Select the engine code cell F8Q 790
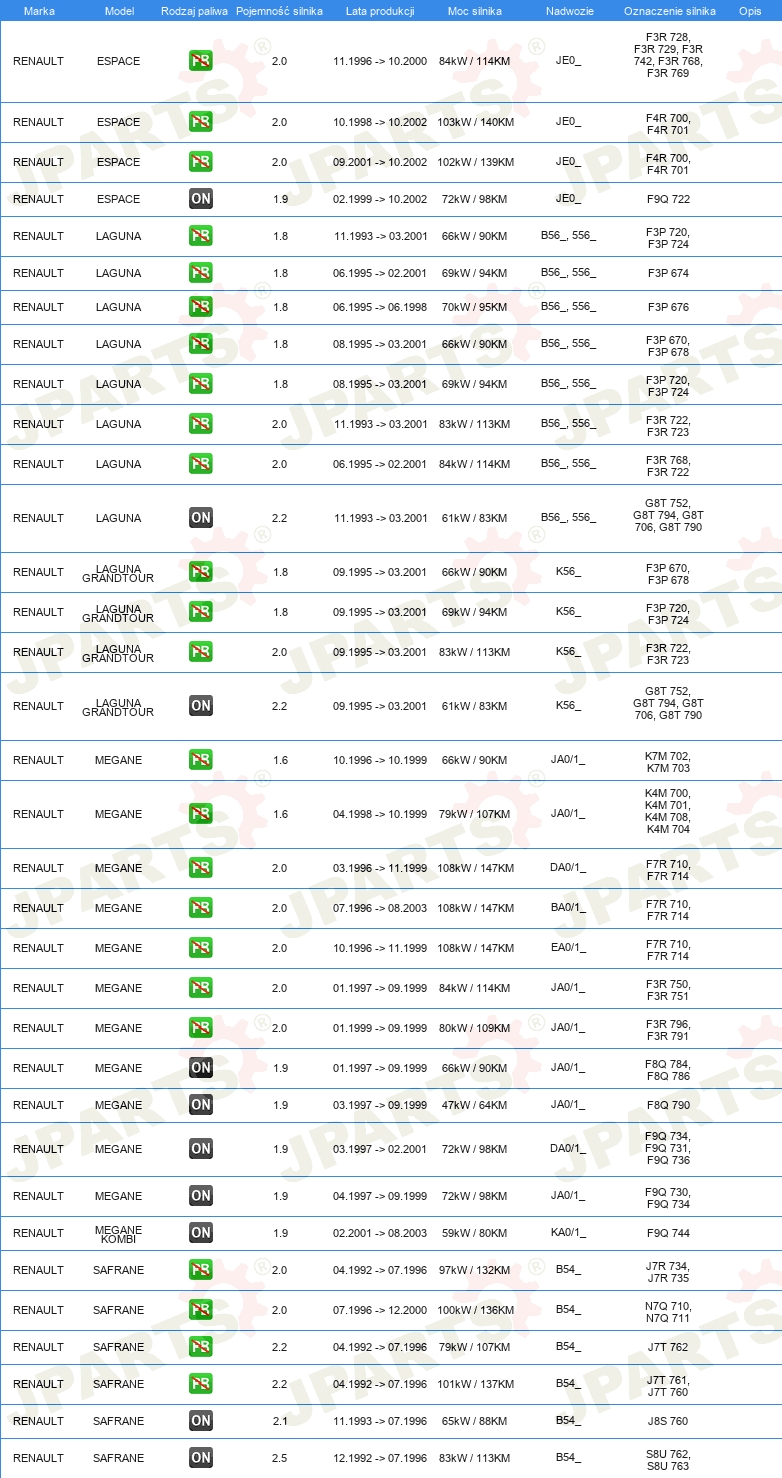Screen dimensions: 782x1478 tap(668, 1105)
